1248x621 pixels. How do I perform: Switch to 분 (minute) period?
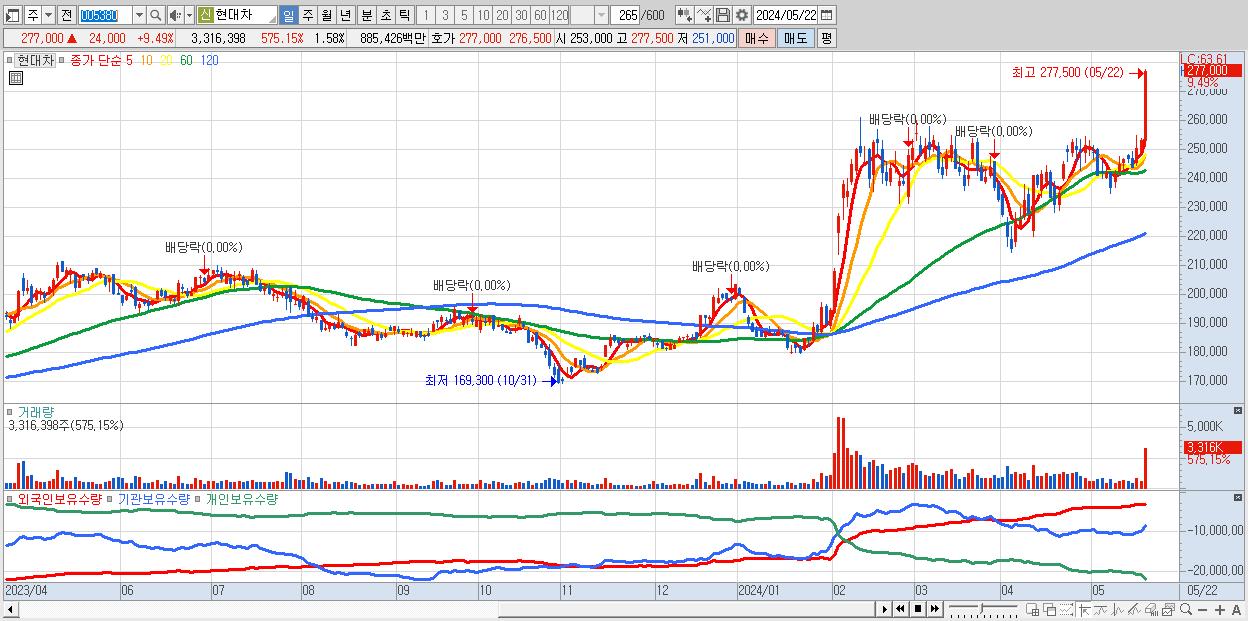click(367, 15)
